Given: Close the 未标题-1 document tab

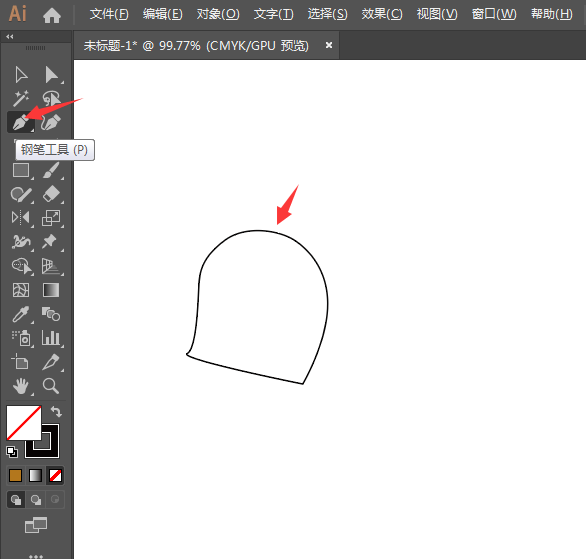Looking at the screenshot, I should point(329,45).
